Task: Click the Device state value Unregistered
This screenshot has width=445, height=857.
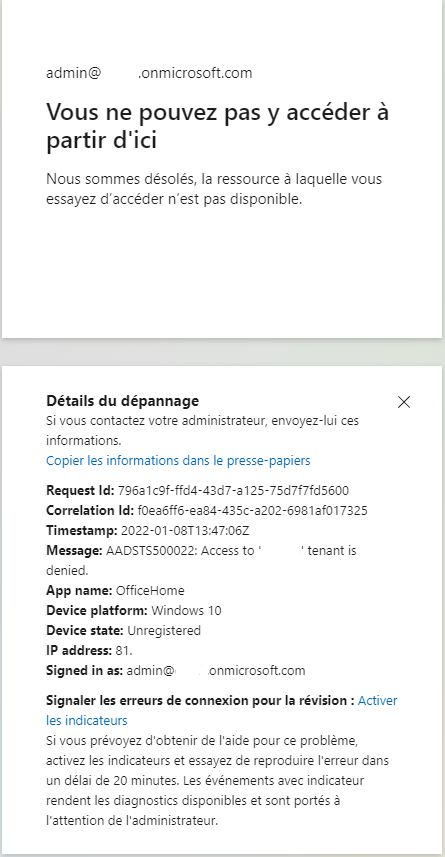Action: coord(164,631)
